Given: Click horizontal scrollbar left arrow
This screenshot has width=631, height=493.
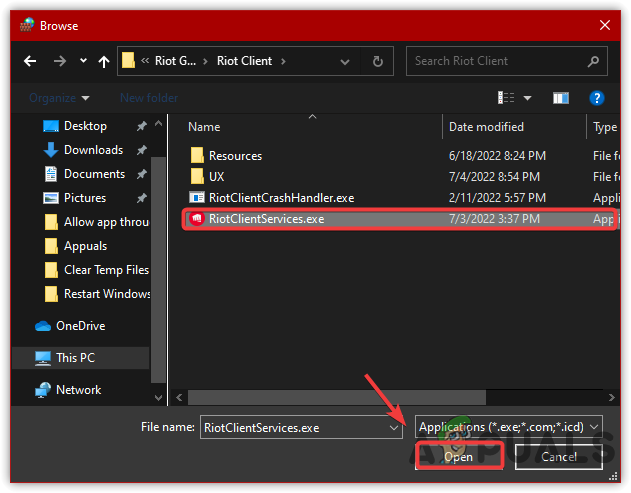Looking at the screenshot, I should click(x=179, y=398).
